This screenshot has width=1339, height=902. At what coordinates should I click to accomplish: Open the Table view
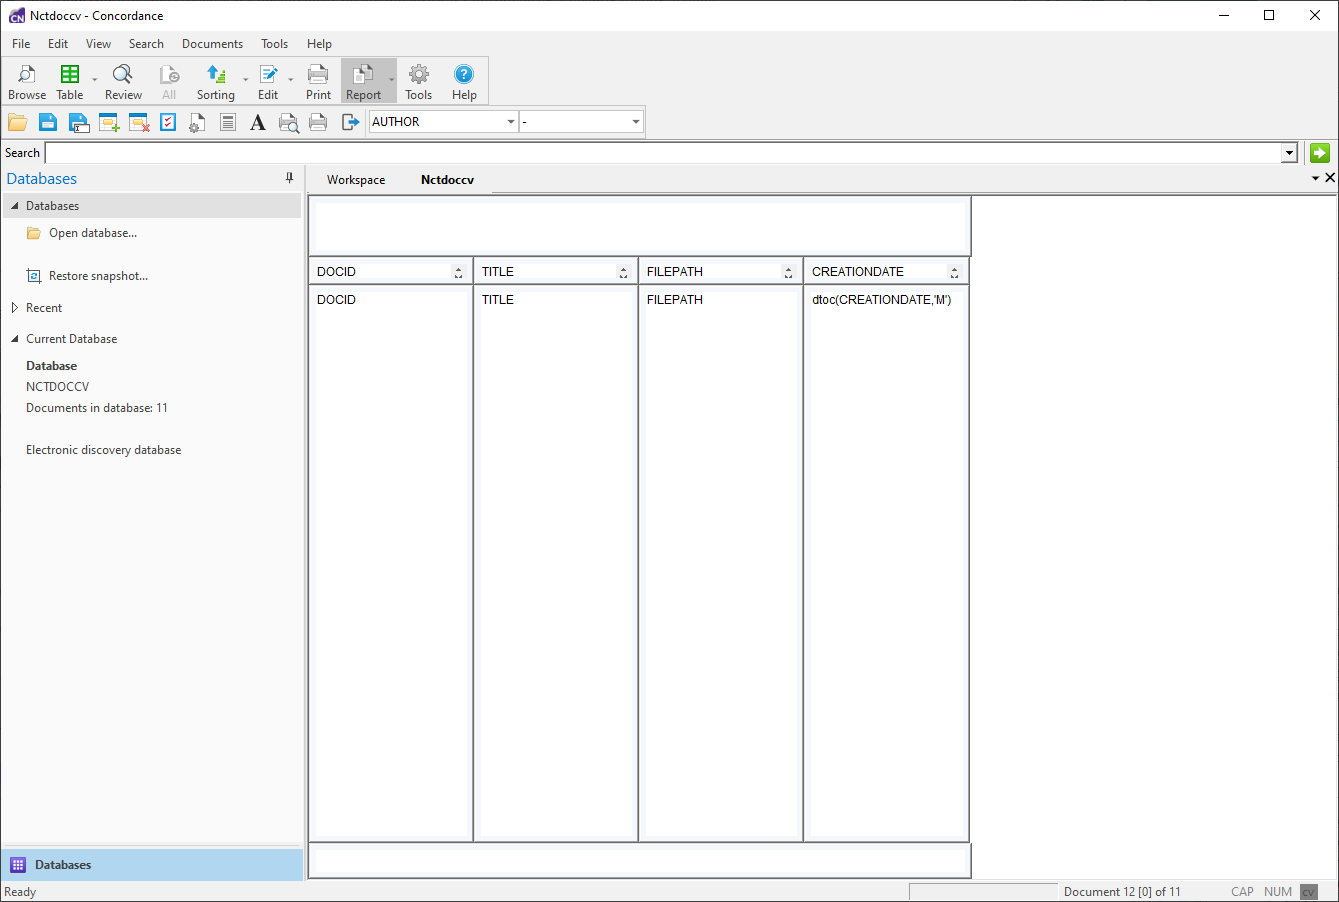click(x=70, y=82)
